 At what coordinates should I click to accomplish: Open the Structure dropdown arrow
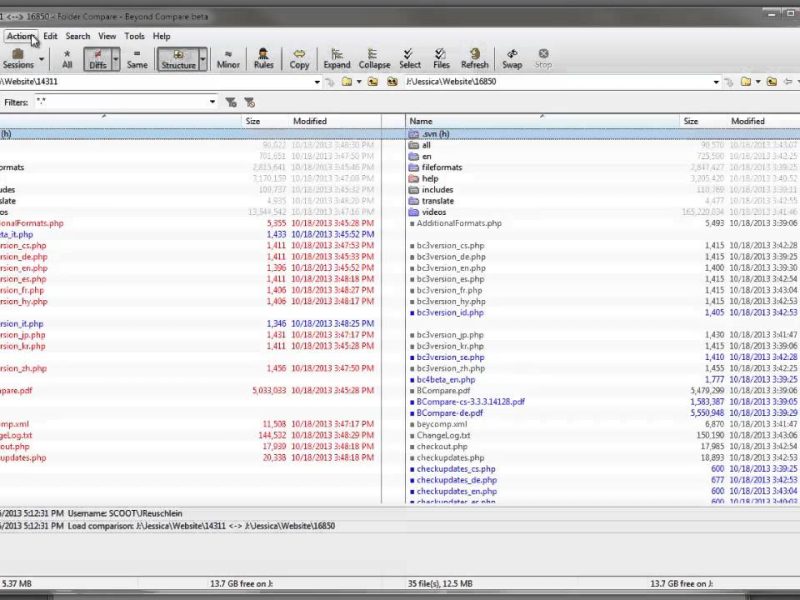(203, 59)
